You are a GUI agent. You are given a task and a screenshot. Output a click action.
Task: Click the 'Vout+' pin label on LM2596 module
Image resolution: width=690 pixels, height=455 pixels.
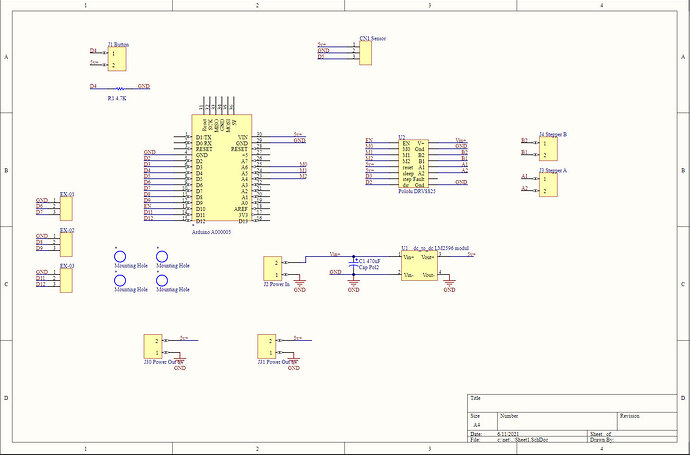point(428,257)
